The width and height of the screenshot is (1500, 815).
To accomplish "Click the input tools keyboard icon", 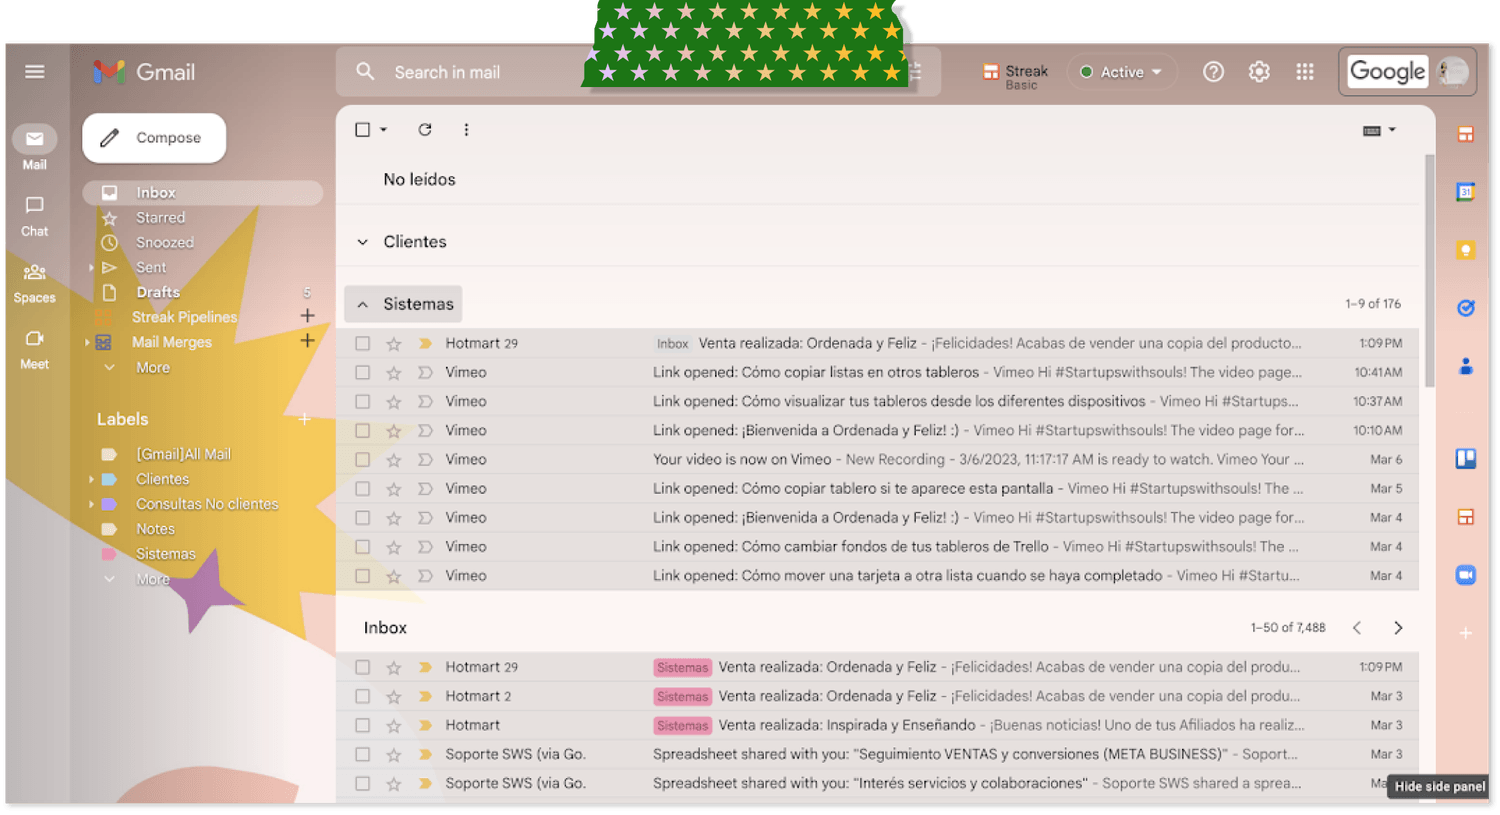I will tap(1372, 131).
